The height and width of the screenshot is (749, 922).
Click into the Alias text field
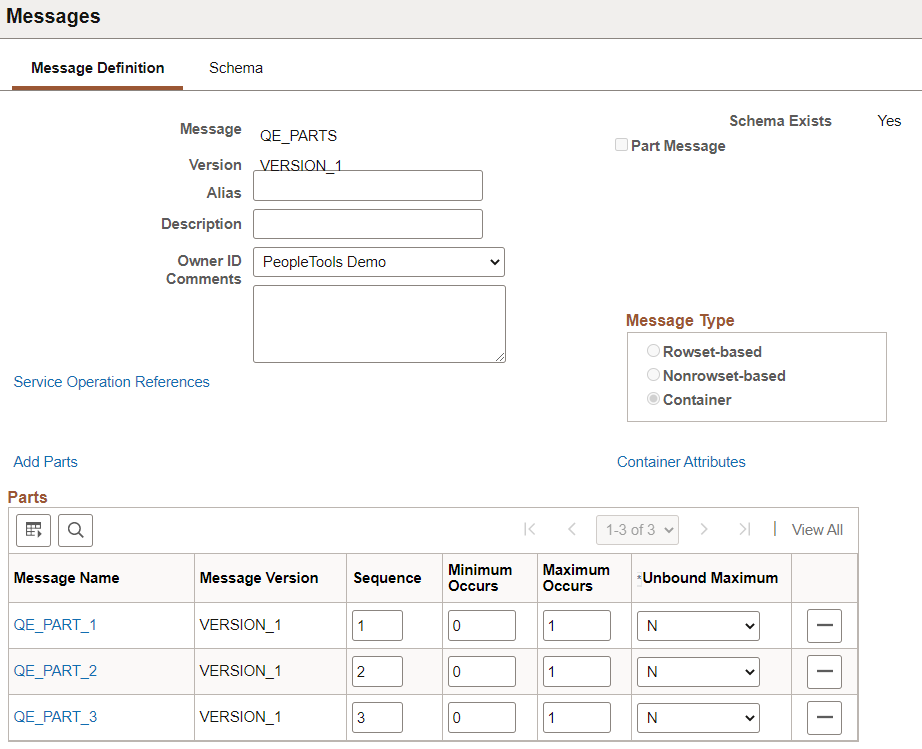pos(368,186)
